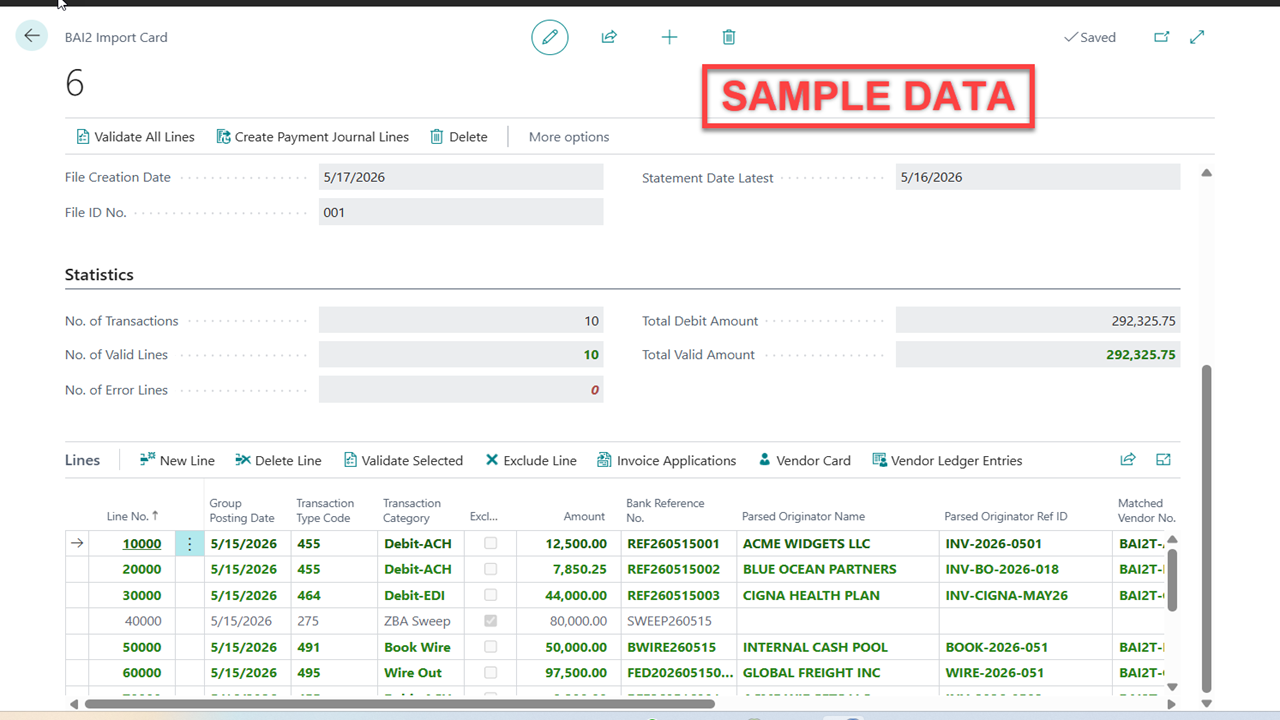Open Group Posting Date column header

tap(242, 511)
